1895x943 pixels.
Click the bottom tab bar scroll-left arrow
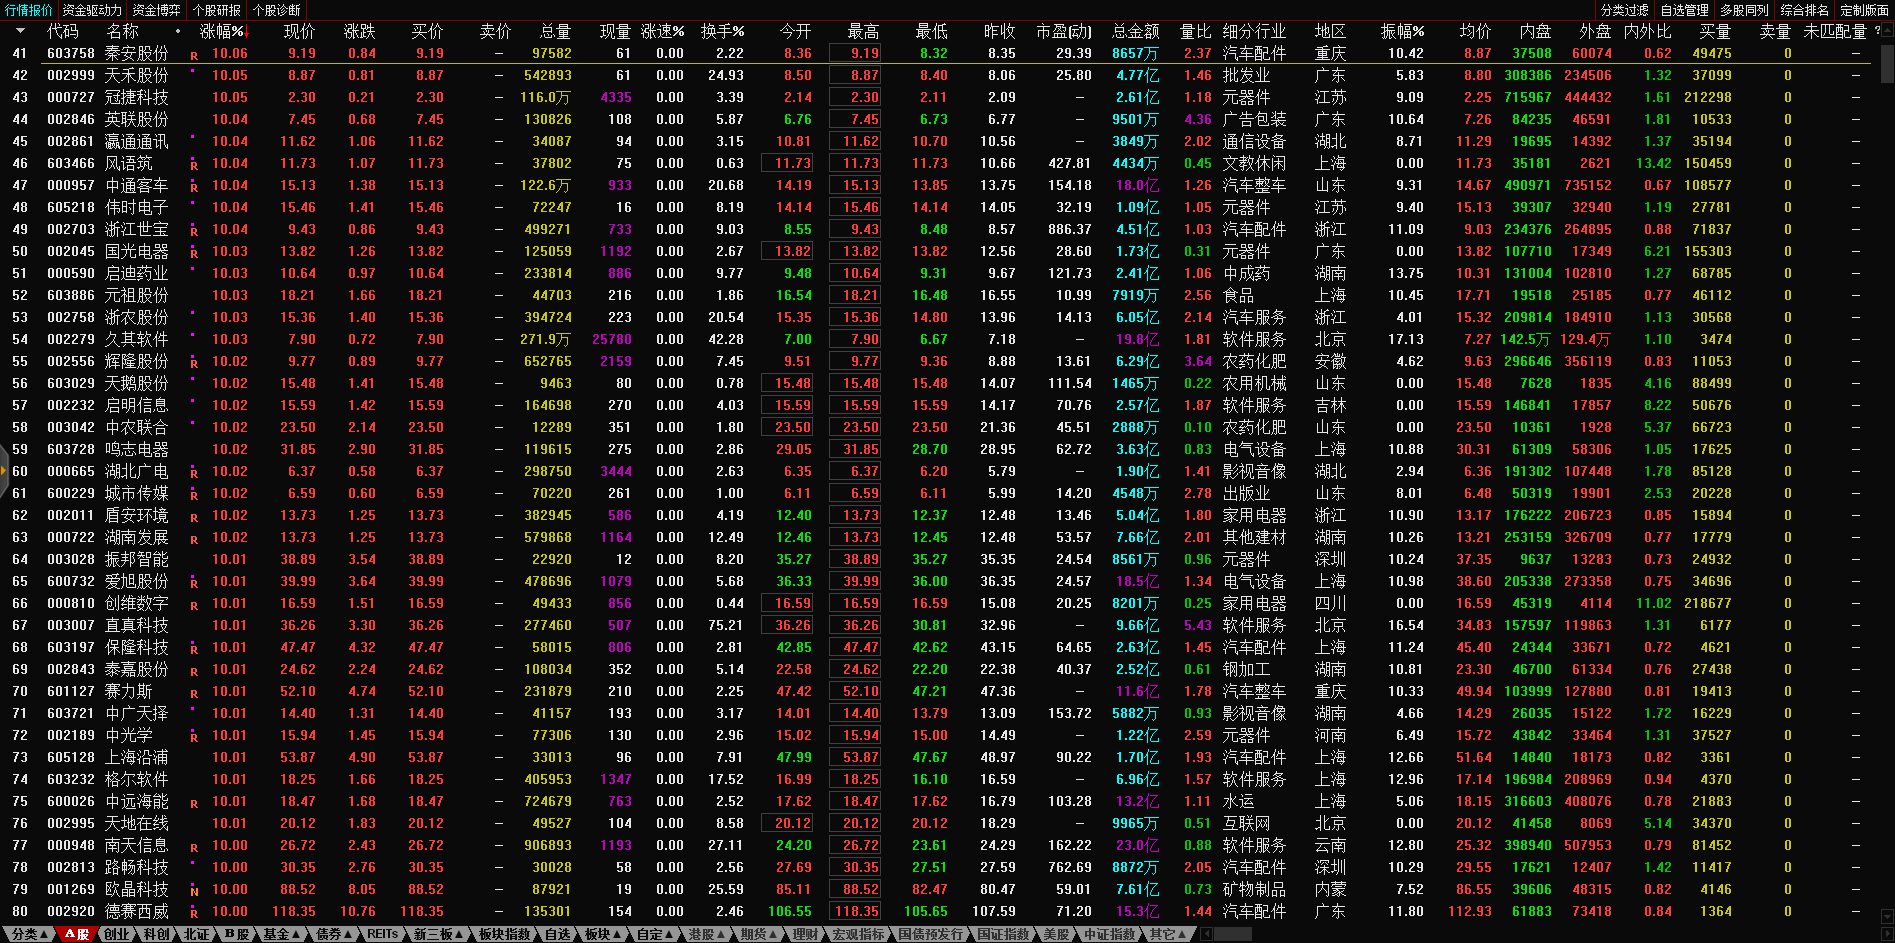(x=1207, y=934)
